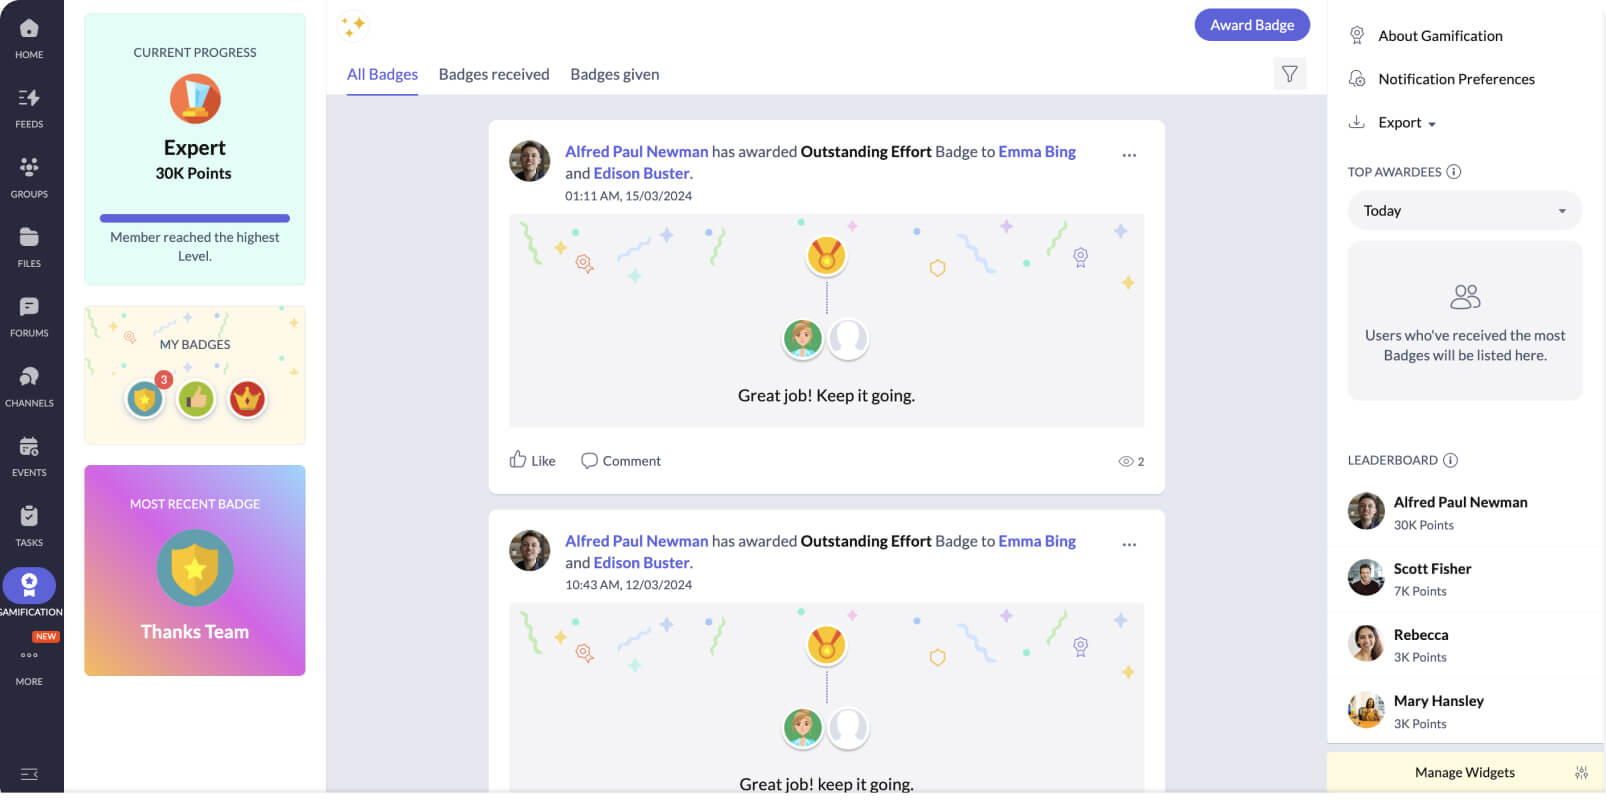Open About Gamification
Viewport: 1606px width, 807px height.
point(1440,36)
